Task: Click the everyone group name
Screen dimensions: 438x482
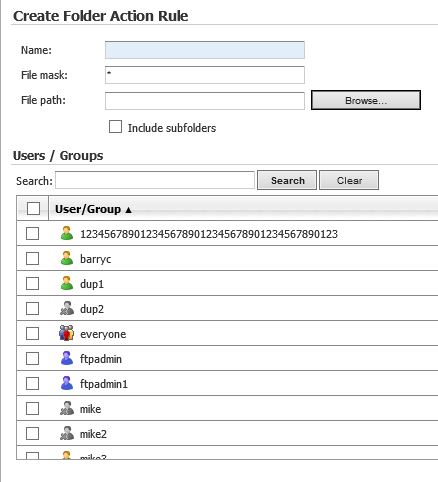Action: (103, 334)
